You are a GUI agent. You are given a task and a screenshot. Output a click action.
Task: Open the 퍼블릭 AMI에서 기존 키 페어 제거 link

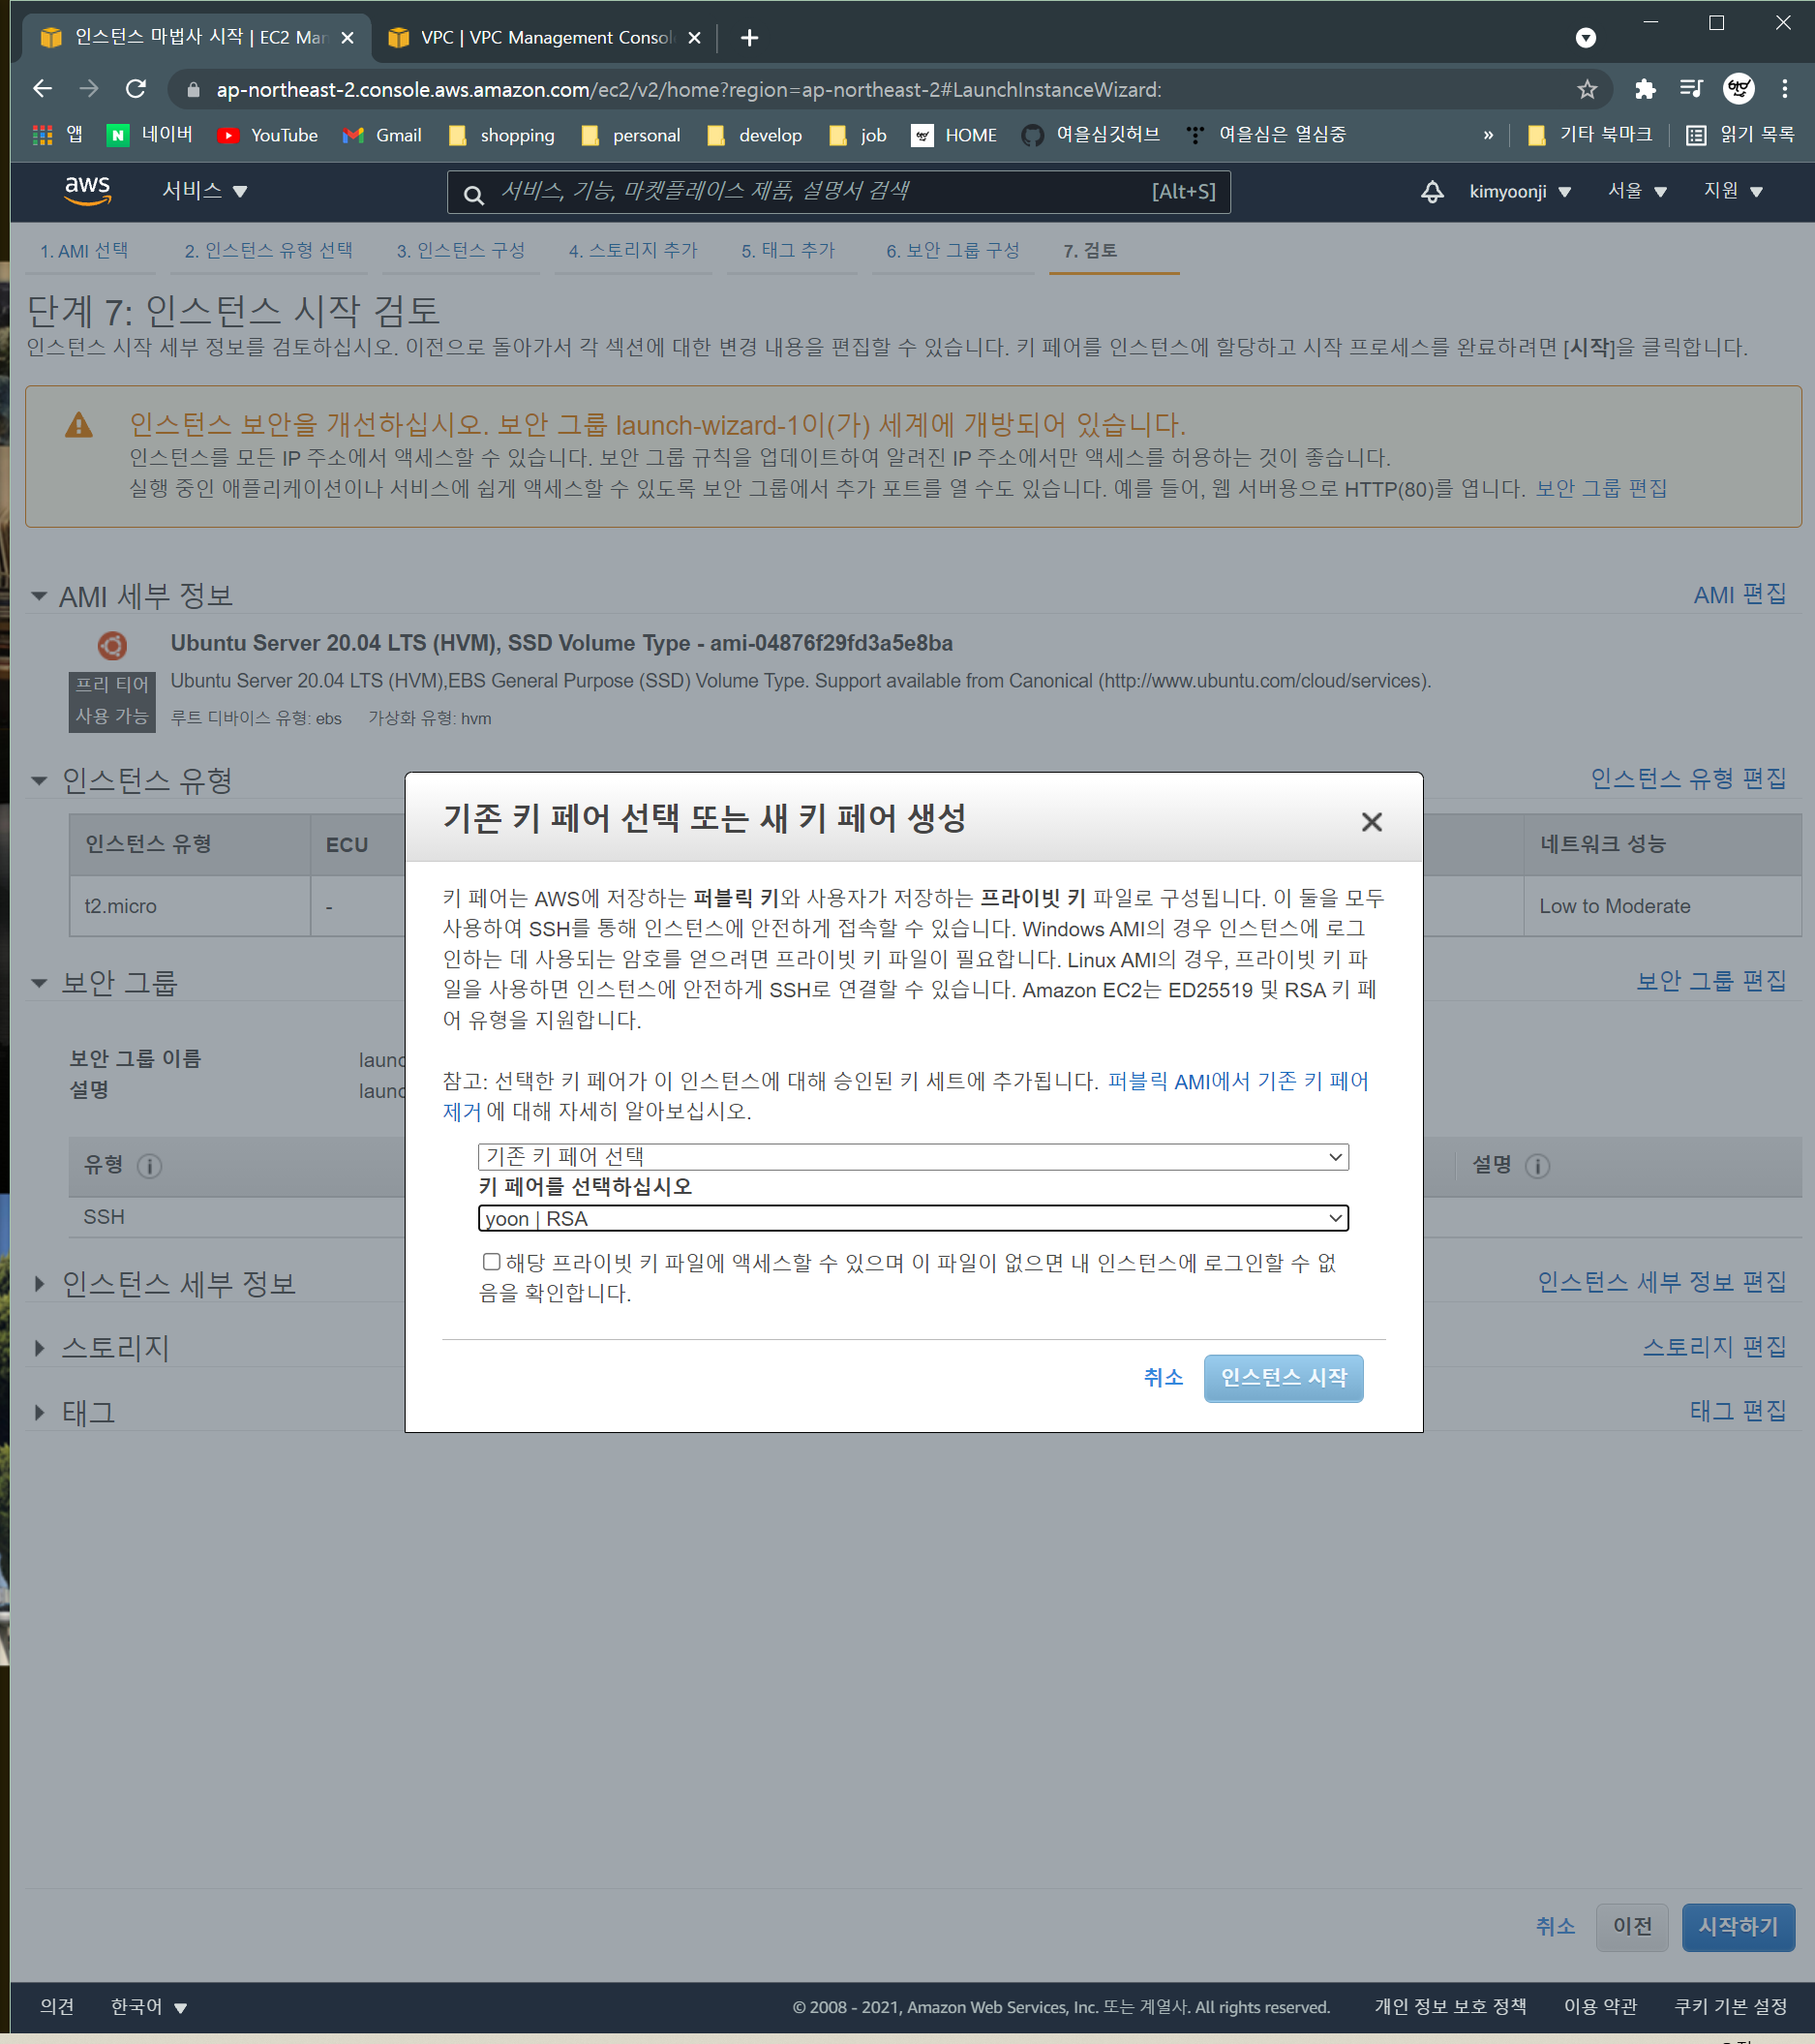click(x=1238, y=1081)
